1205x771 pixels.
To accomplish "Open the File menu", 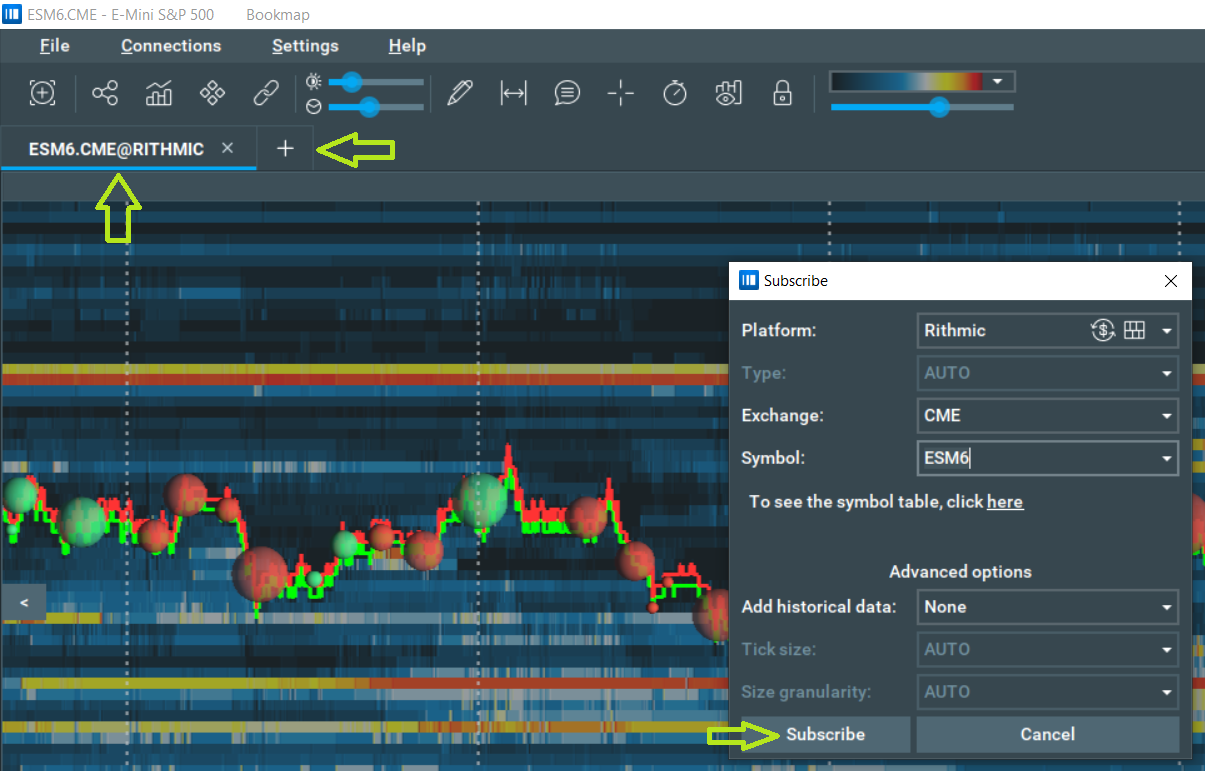I will tap(54, 46).
